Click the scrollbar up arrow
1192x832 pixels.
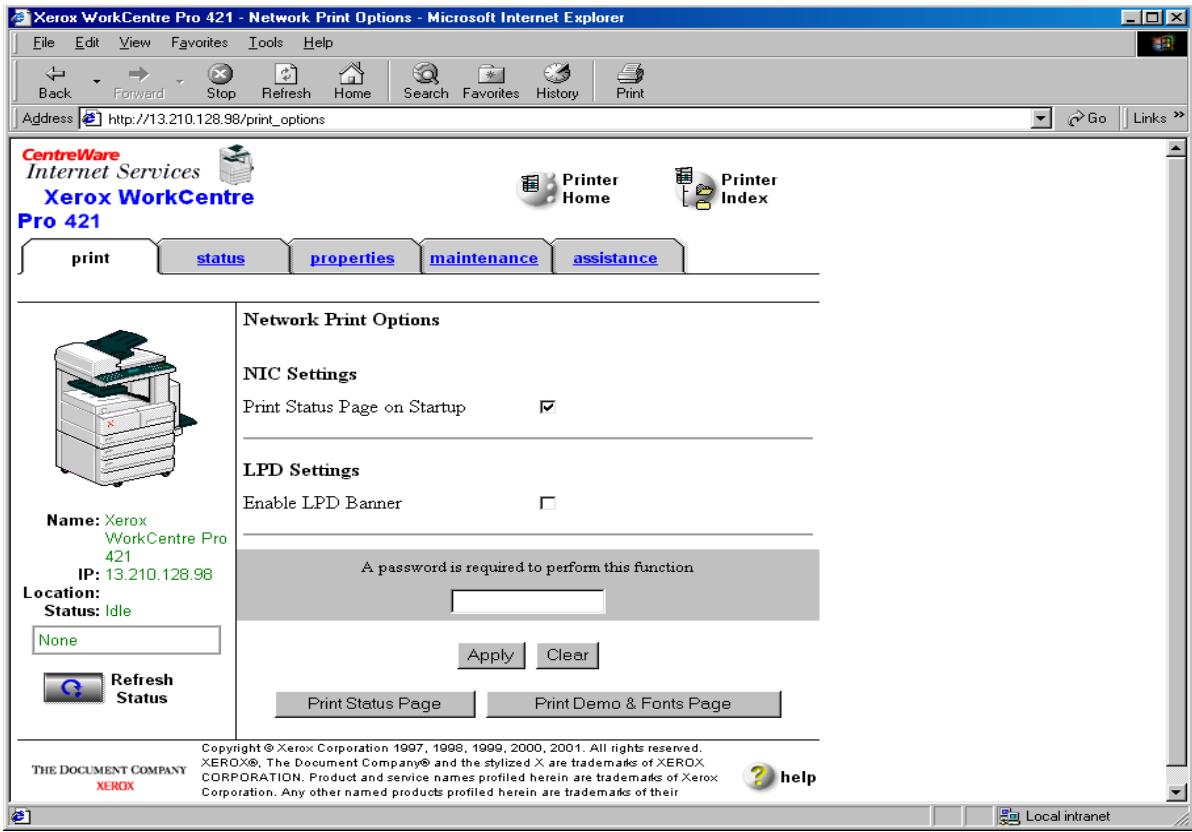point(1176,148)
